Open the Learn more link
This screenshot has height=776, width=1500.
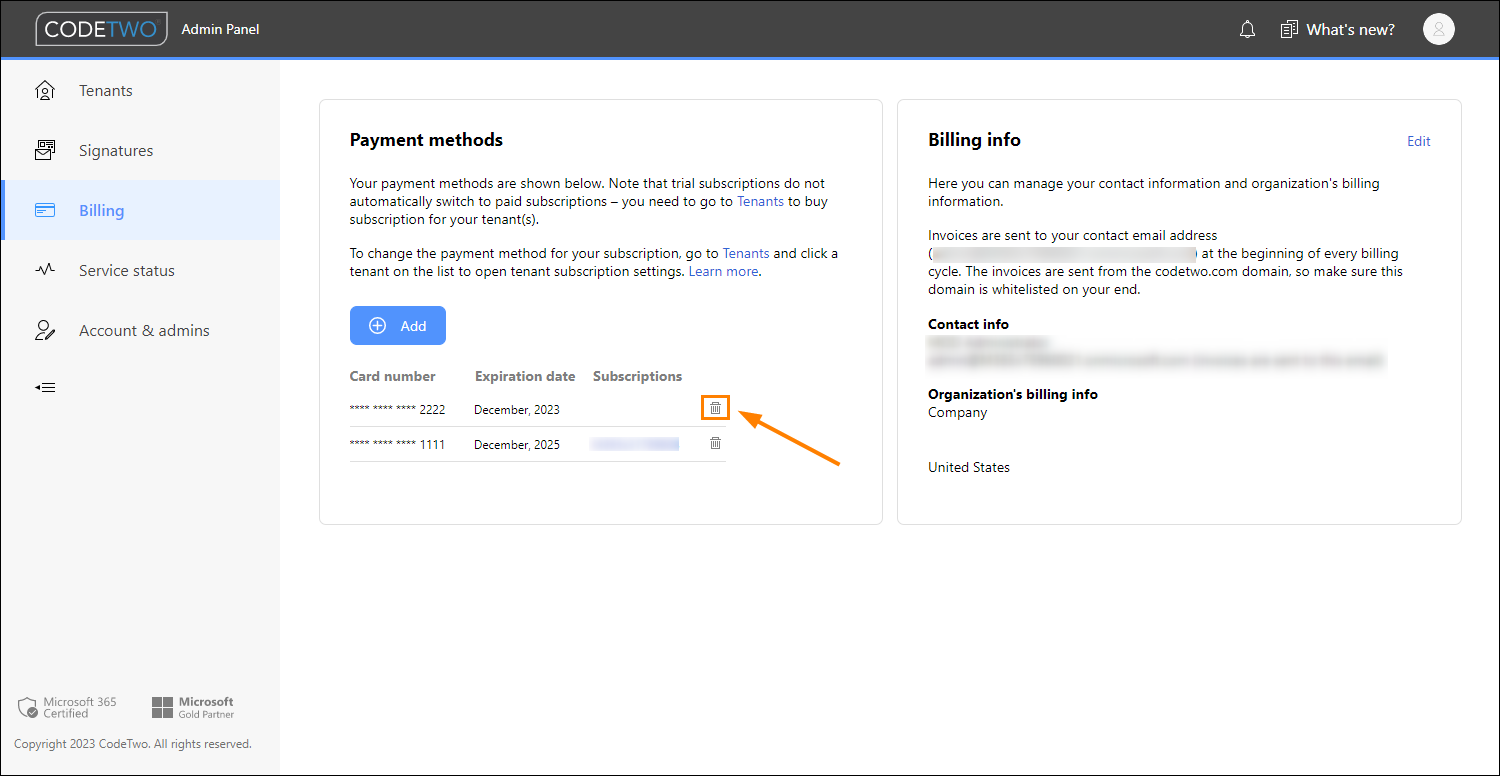pos(722,271)
